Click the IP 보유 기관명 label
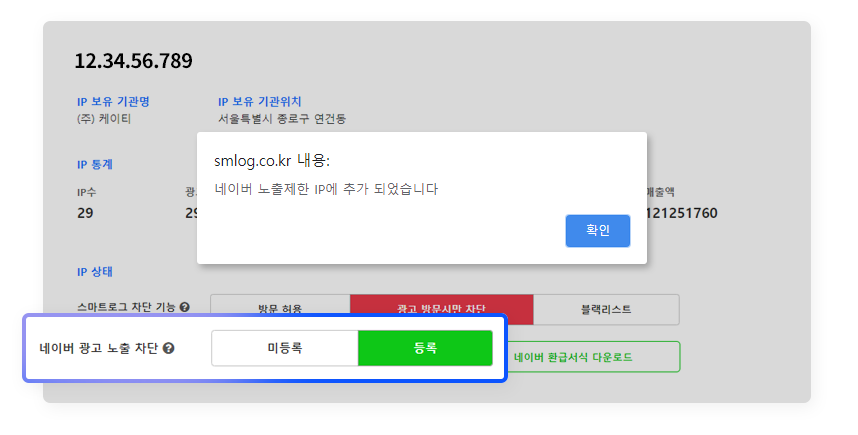The width and height of the screenshot is (858, 435). pos(113,102)
